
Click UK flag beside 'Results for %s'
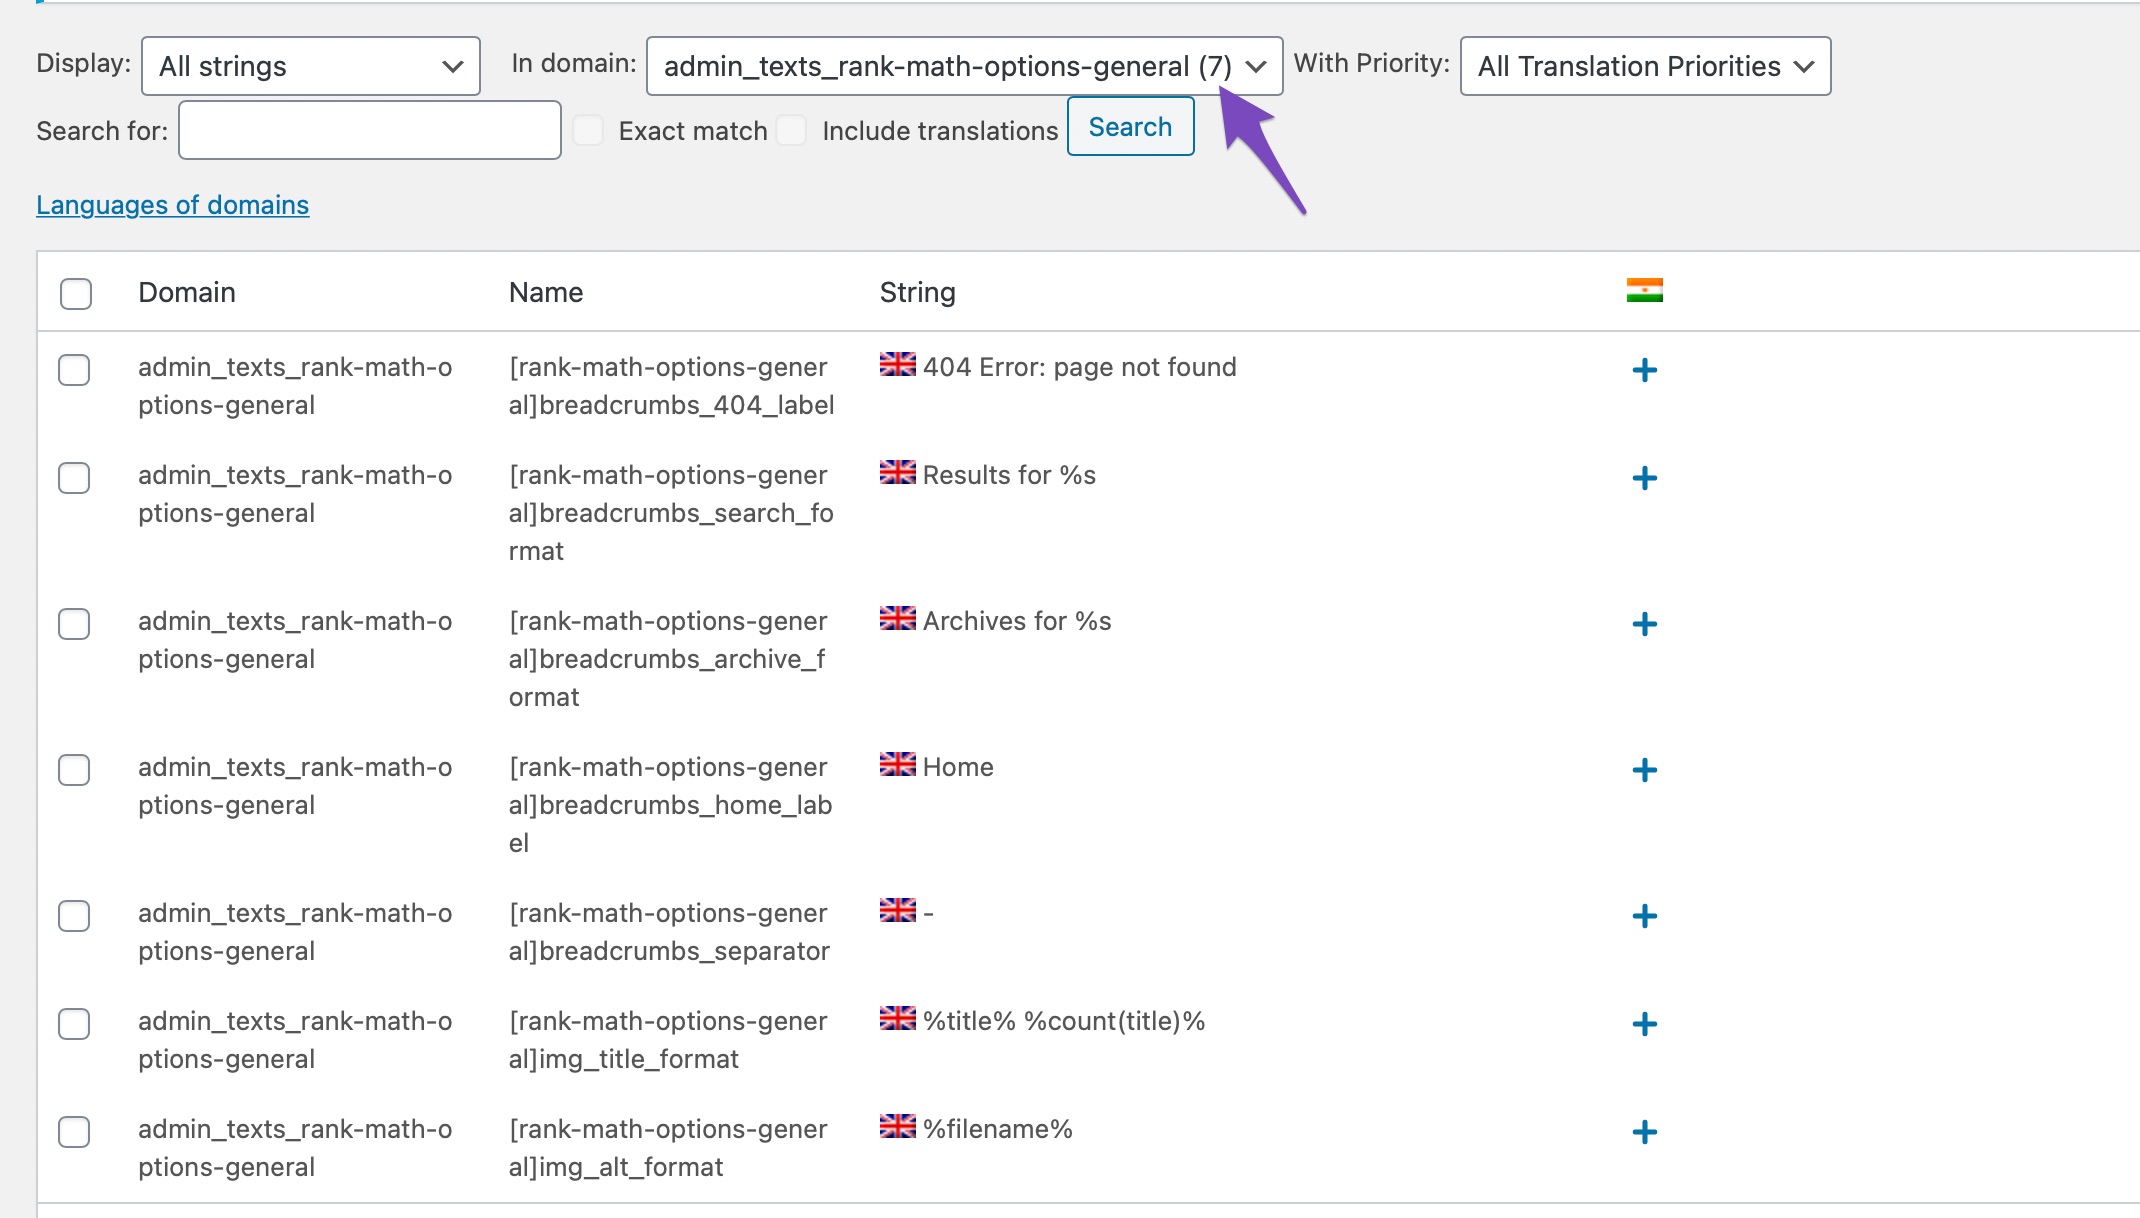pos(897,472)
